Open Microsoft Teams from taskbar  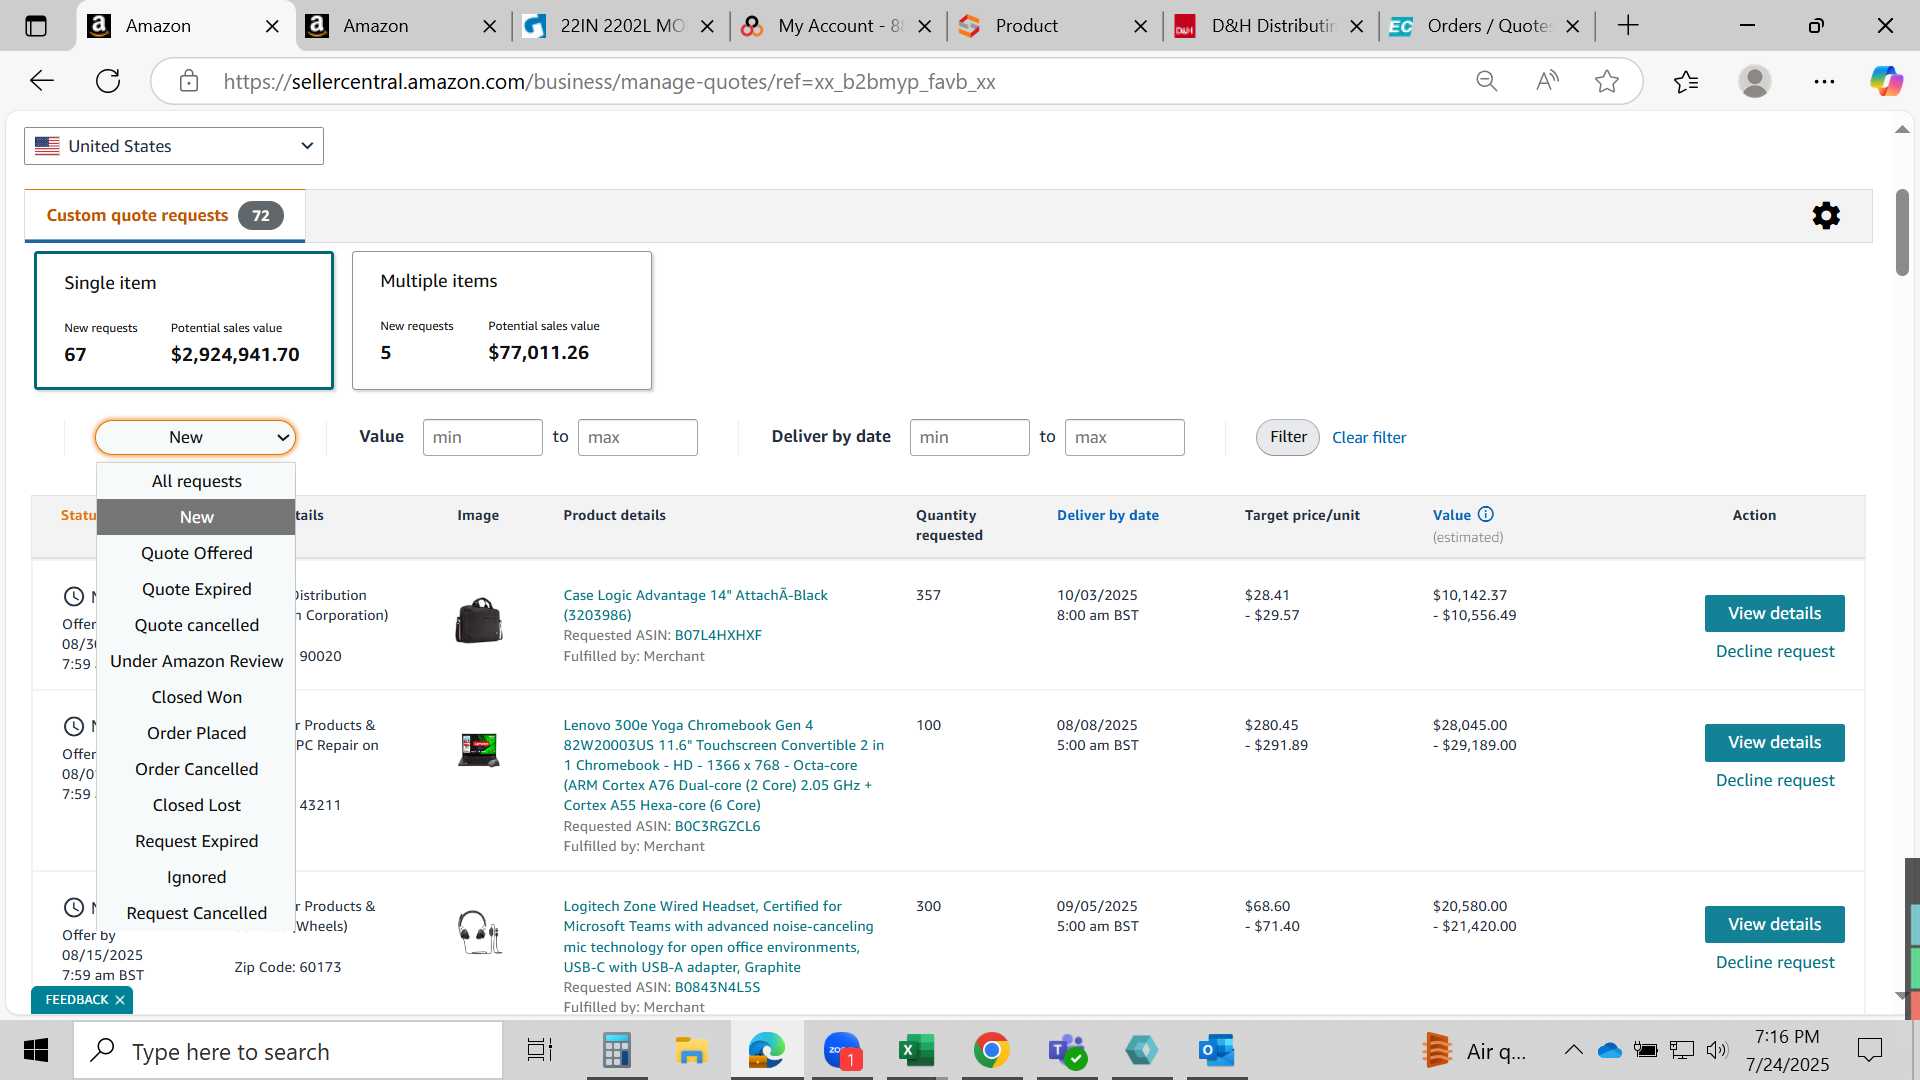click(x=1066, y=1051)
